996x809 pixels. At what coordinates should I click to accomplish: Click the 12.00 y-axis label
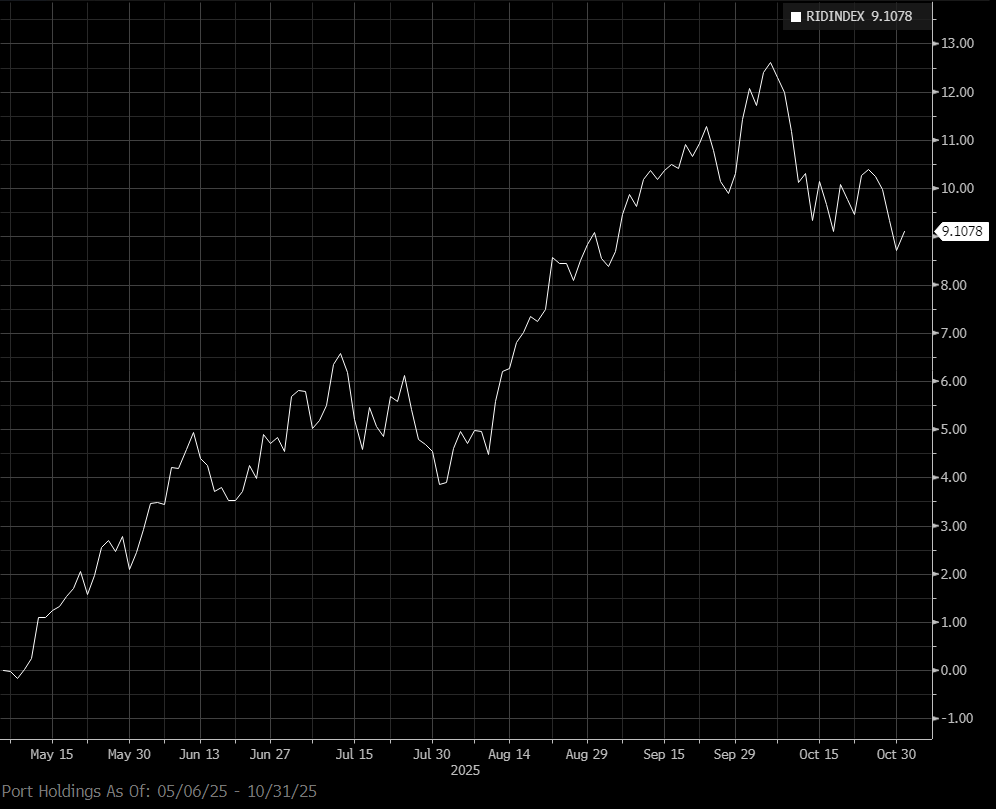tap(957, 92)
